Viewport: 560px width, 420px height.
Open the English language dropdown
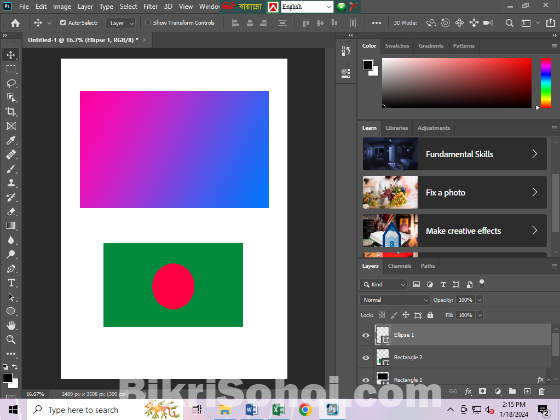[x=307, y=7]
